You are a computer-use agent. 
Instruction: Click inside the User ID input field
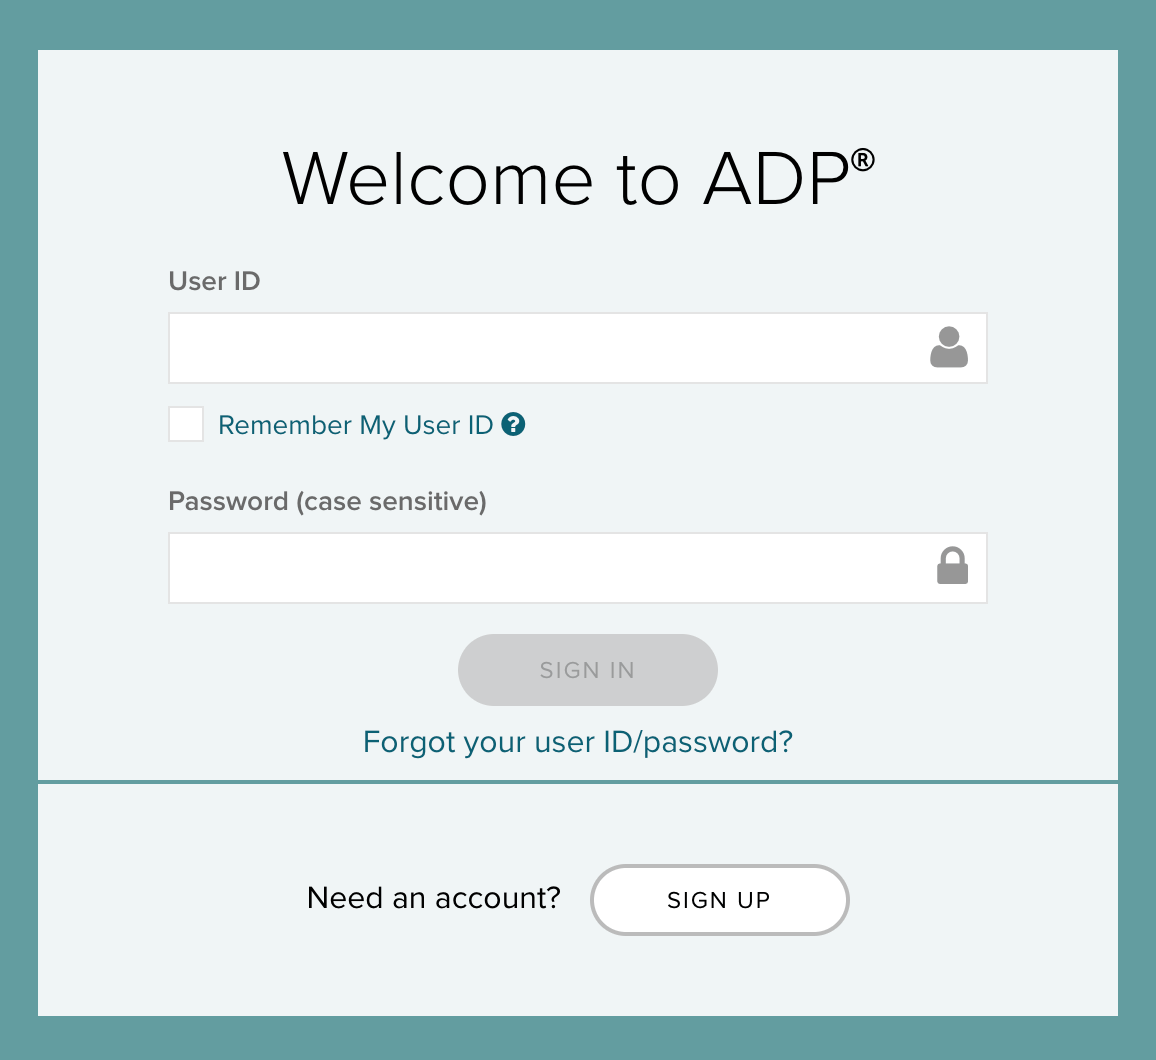click(550, 347)
